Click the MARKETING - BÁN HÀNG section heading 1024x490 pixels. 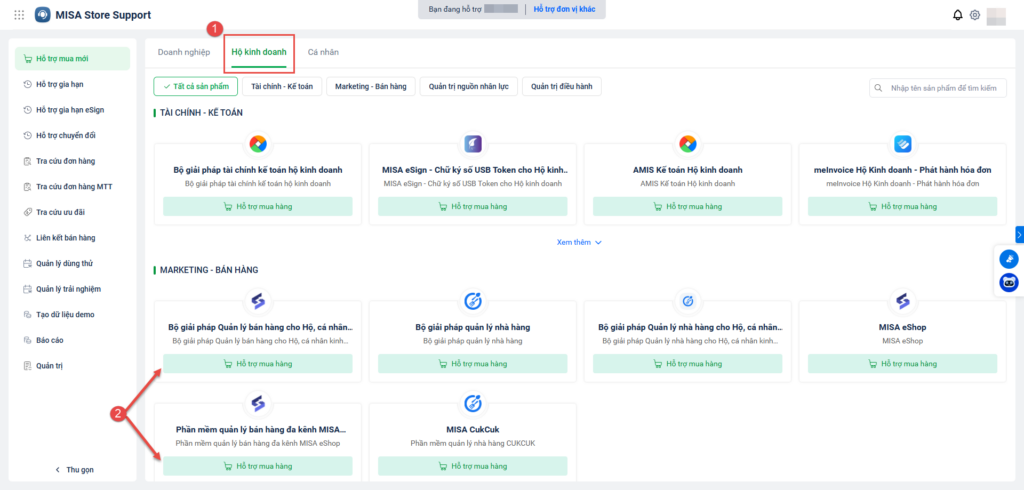[x=209, y=270]
